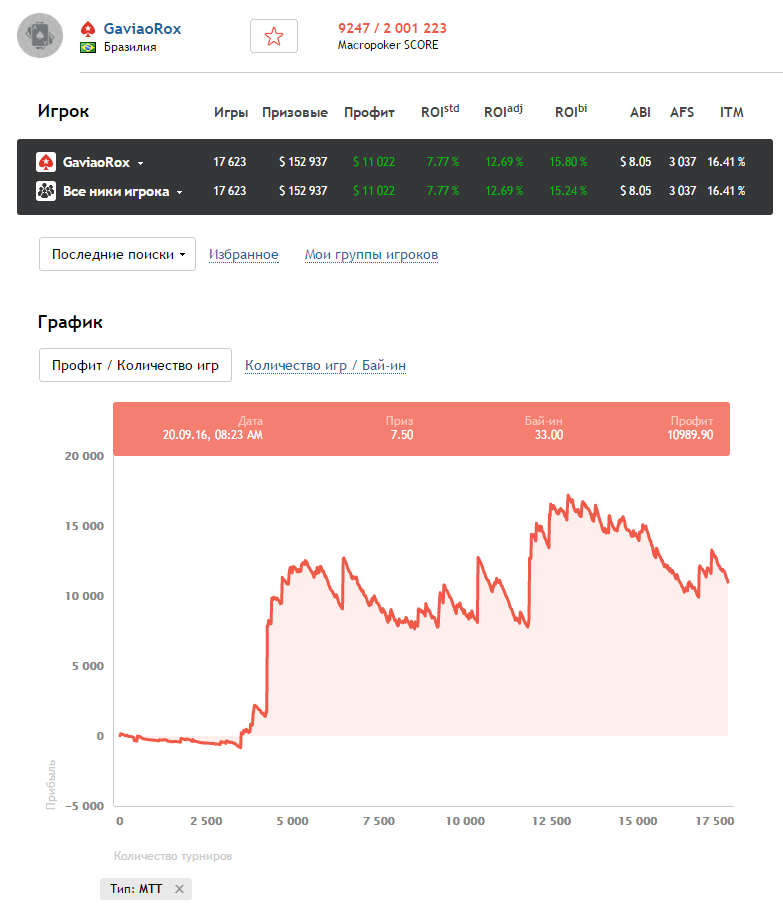Remove the MTT type filter tag
The image size is (783, 910).
(x=180, y=889)
